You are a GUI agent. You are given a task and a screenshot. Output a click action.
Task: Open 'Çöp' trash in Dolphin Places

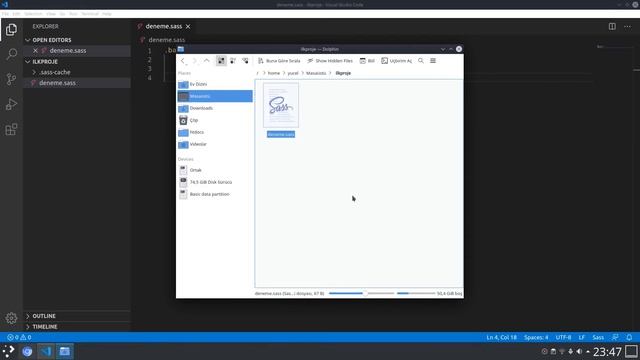point(215,120)
